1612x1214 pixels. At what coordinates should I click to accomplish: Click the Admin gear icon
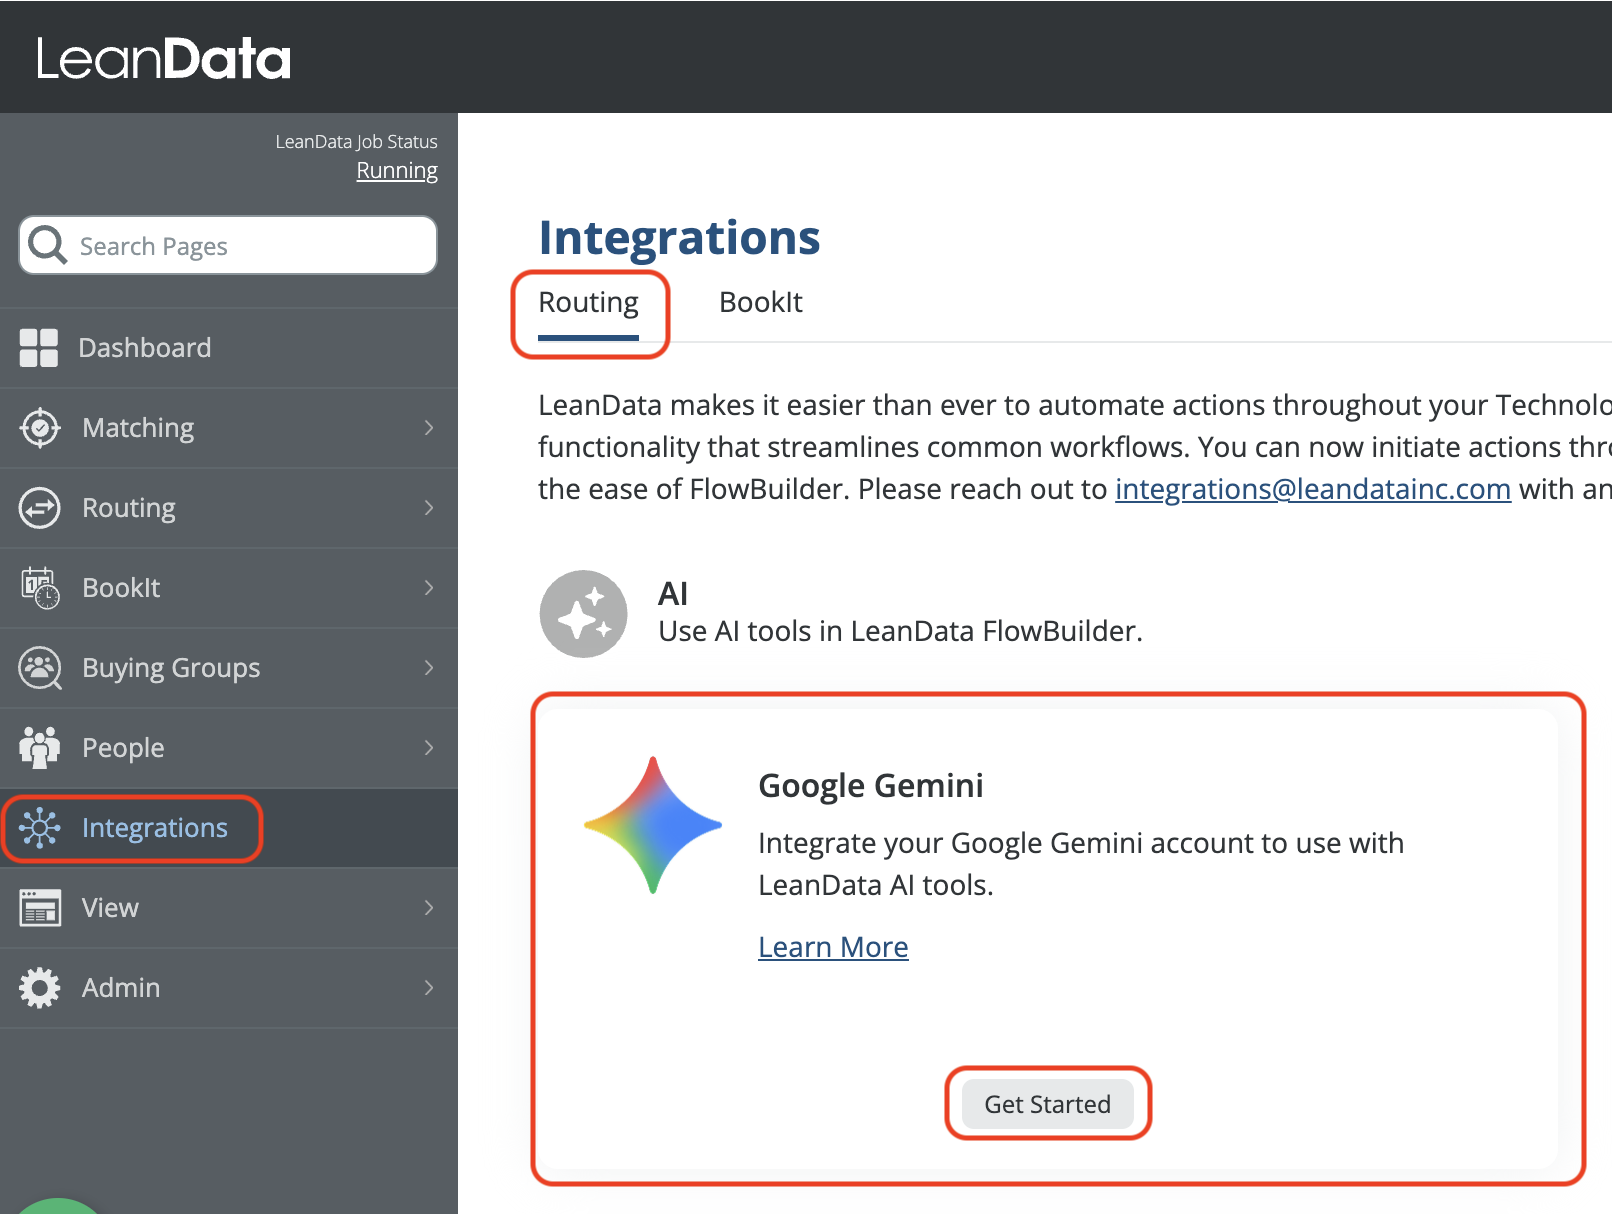pos(40,988)
